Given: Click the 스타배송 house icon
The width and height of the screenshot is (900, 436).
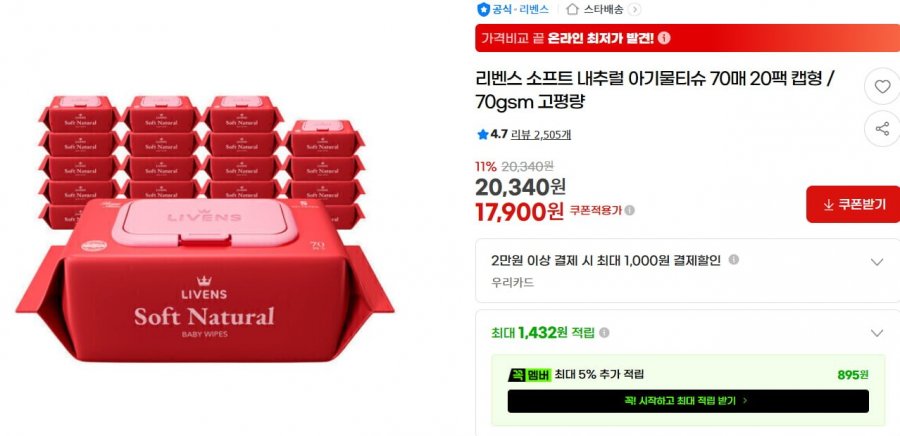Looking at the screenshot, I should (572, 9).
